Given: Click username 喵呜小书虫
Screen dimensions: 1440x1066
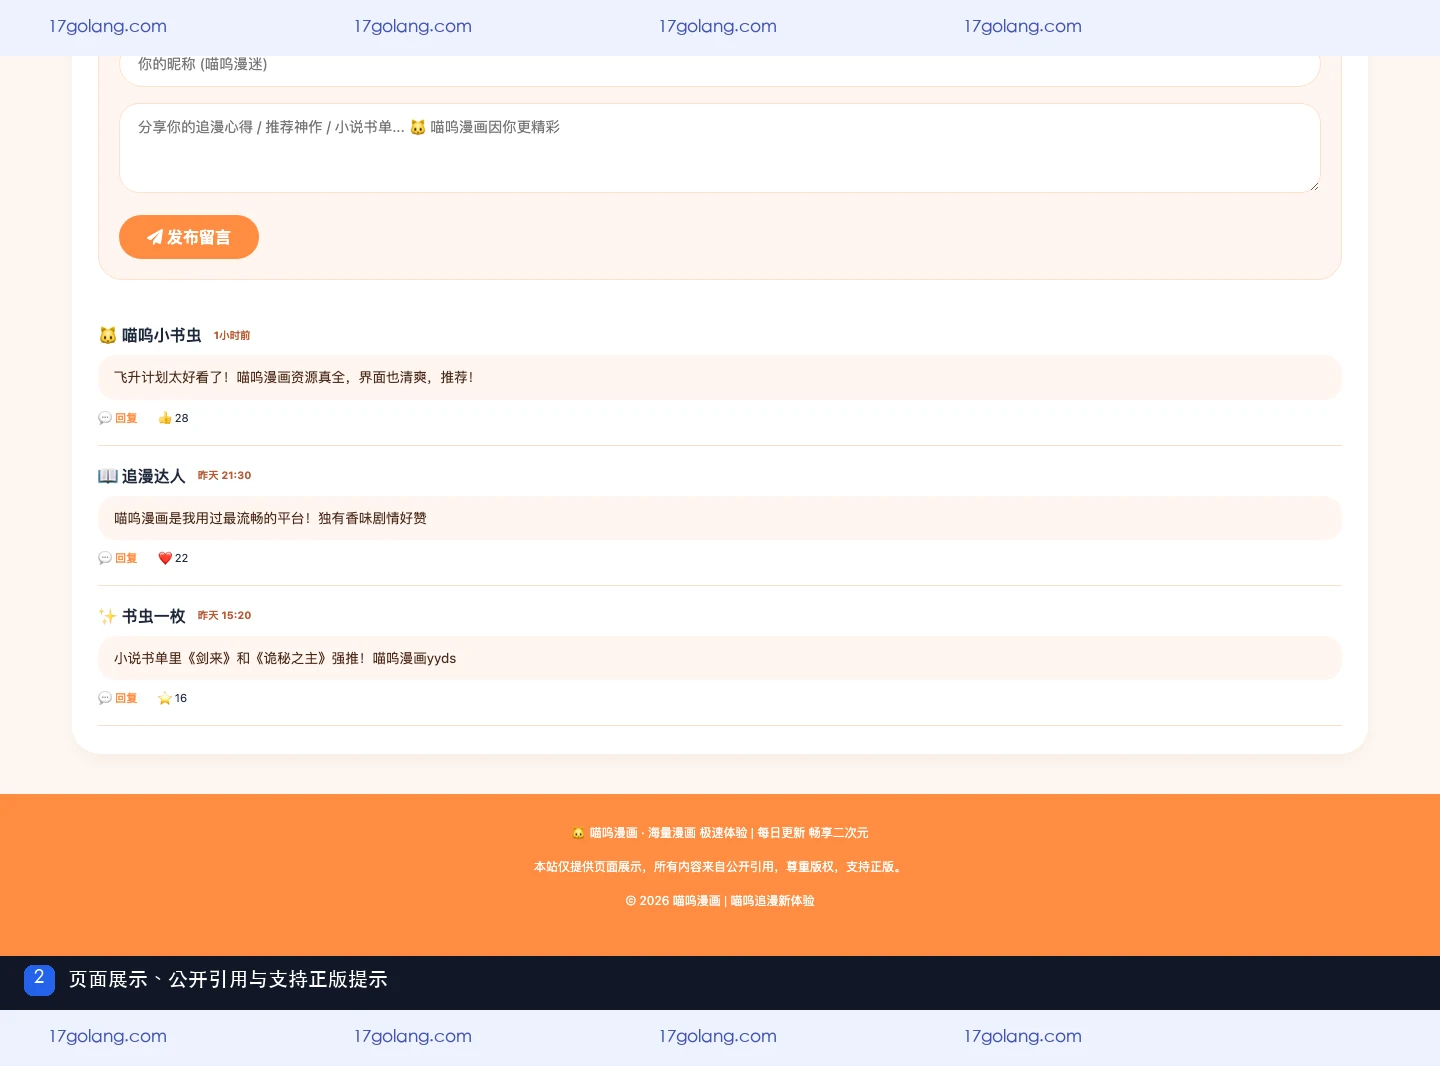Looking at the screenshot, I should (162, 335).
